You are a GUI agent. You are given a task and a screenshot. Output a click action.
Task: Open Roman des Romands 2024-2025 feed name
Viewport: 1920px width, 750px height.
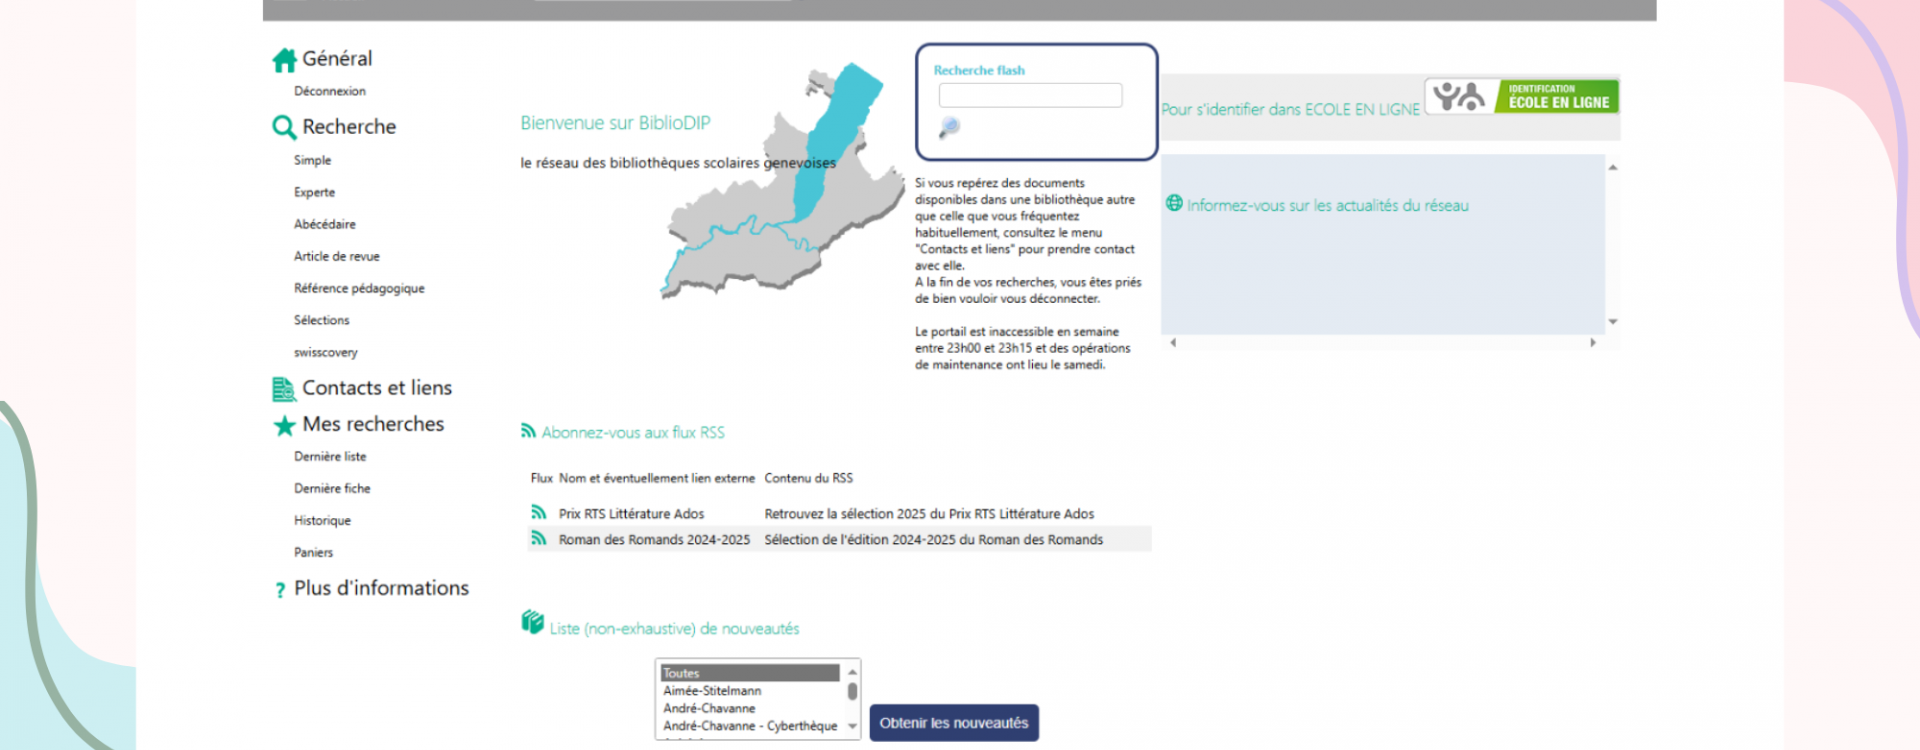tap(654, 539)
